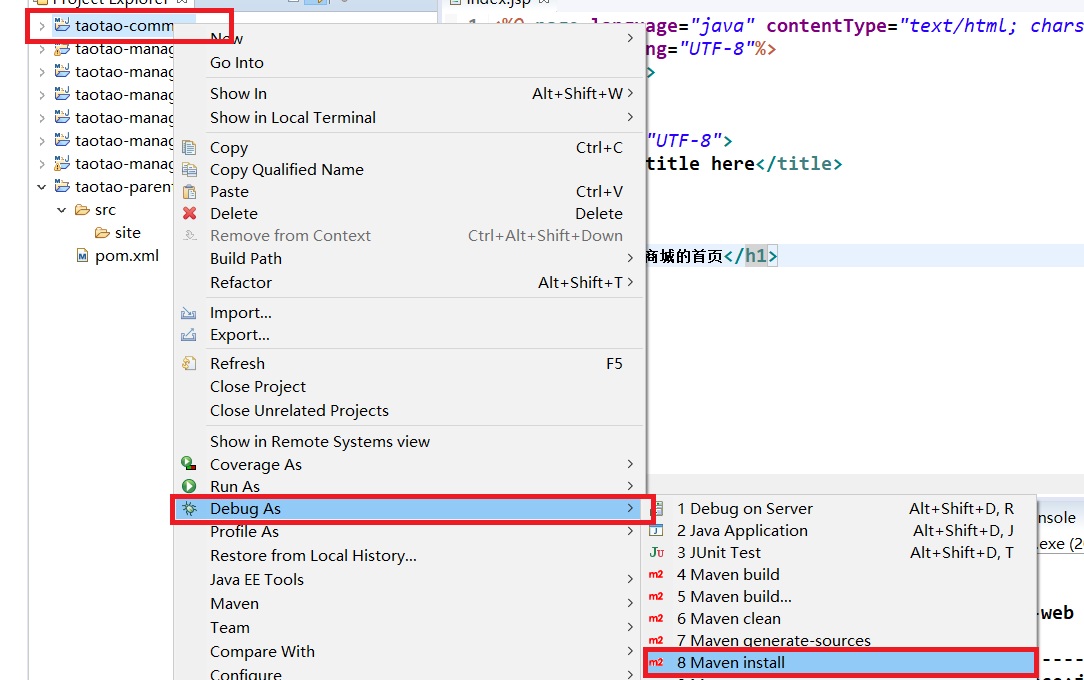Choose Restore from Local History
The height and width of the screenshot is (680, 1084).
click(313, 556)
